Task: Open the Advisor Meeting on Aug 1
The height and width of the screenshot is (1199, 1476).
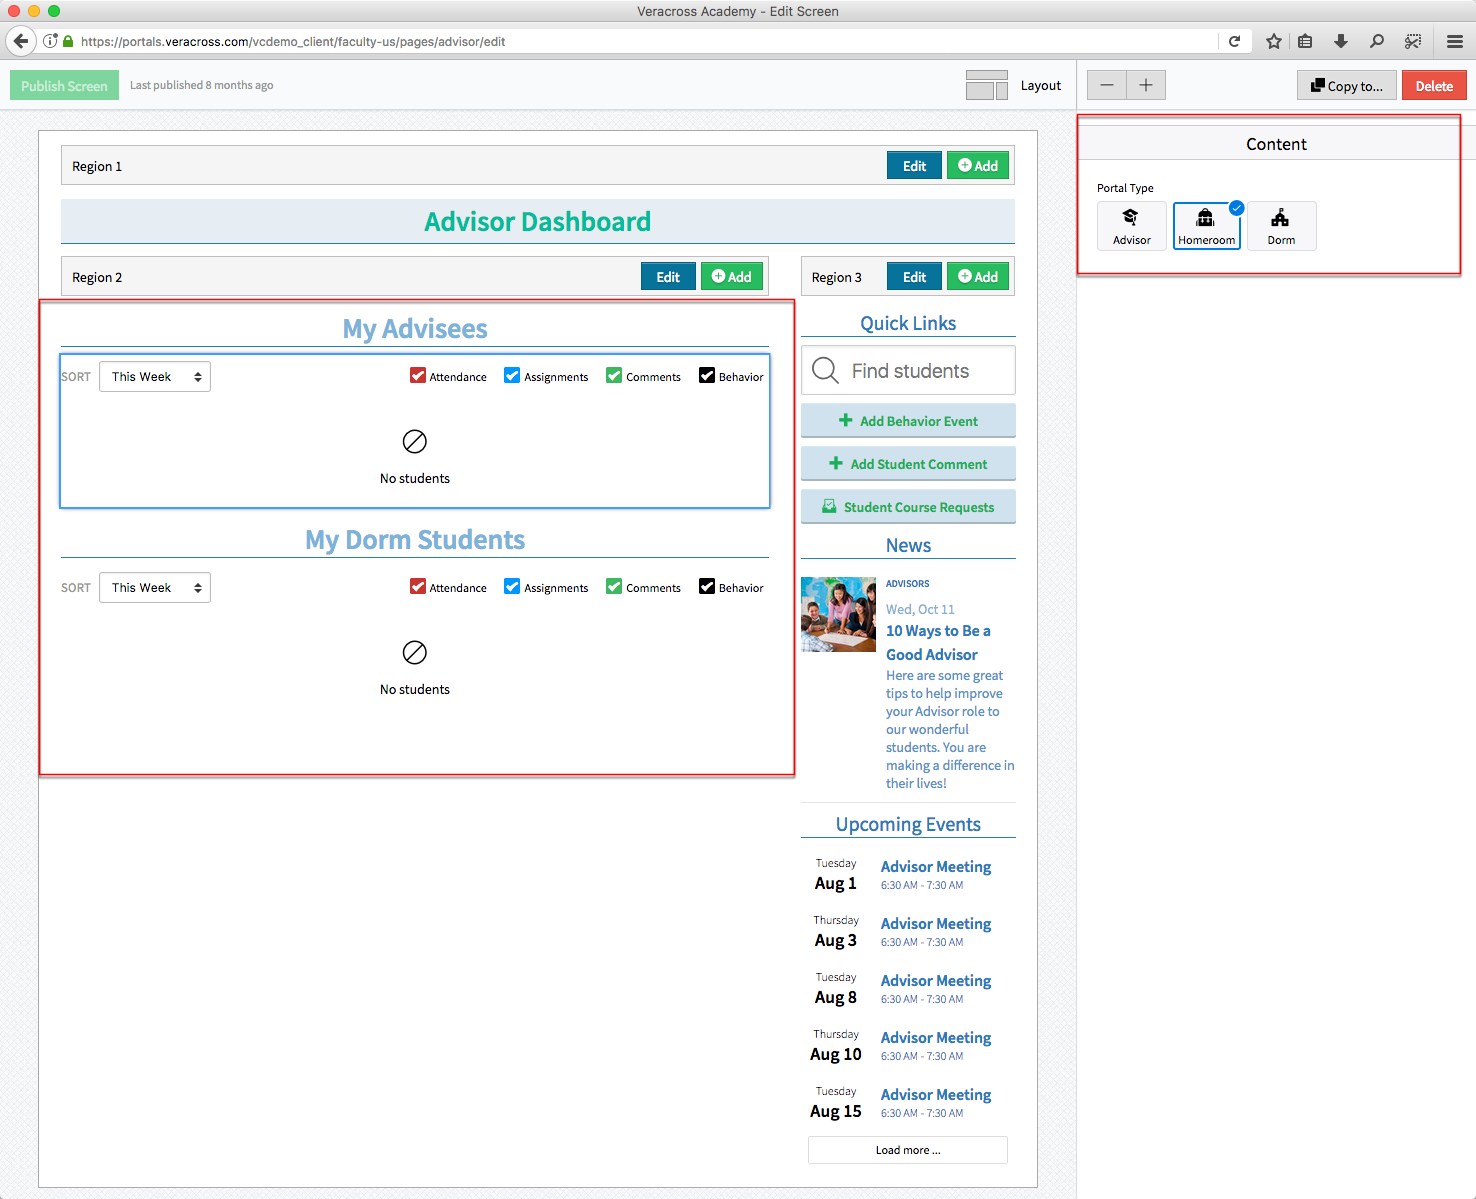Action: [x=935, y=866]
